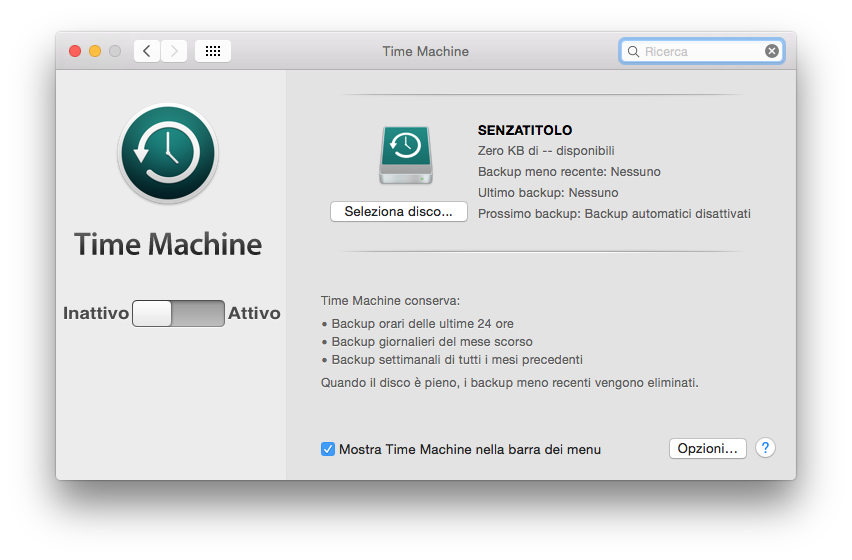This screenshot has height=560, width=852.
Task: Click the magnifying glass search icon
Action: coord(634,51)
